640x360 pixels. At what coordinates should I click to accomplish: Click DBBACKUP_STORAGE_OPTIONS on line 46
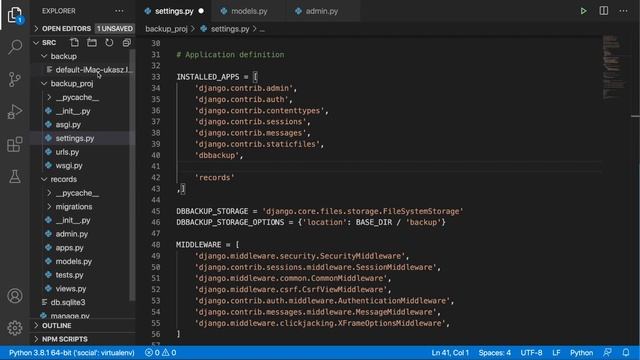pyautogui.click(x=230, y=222)
